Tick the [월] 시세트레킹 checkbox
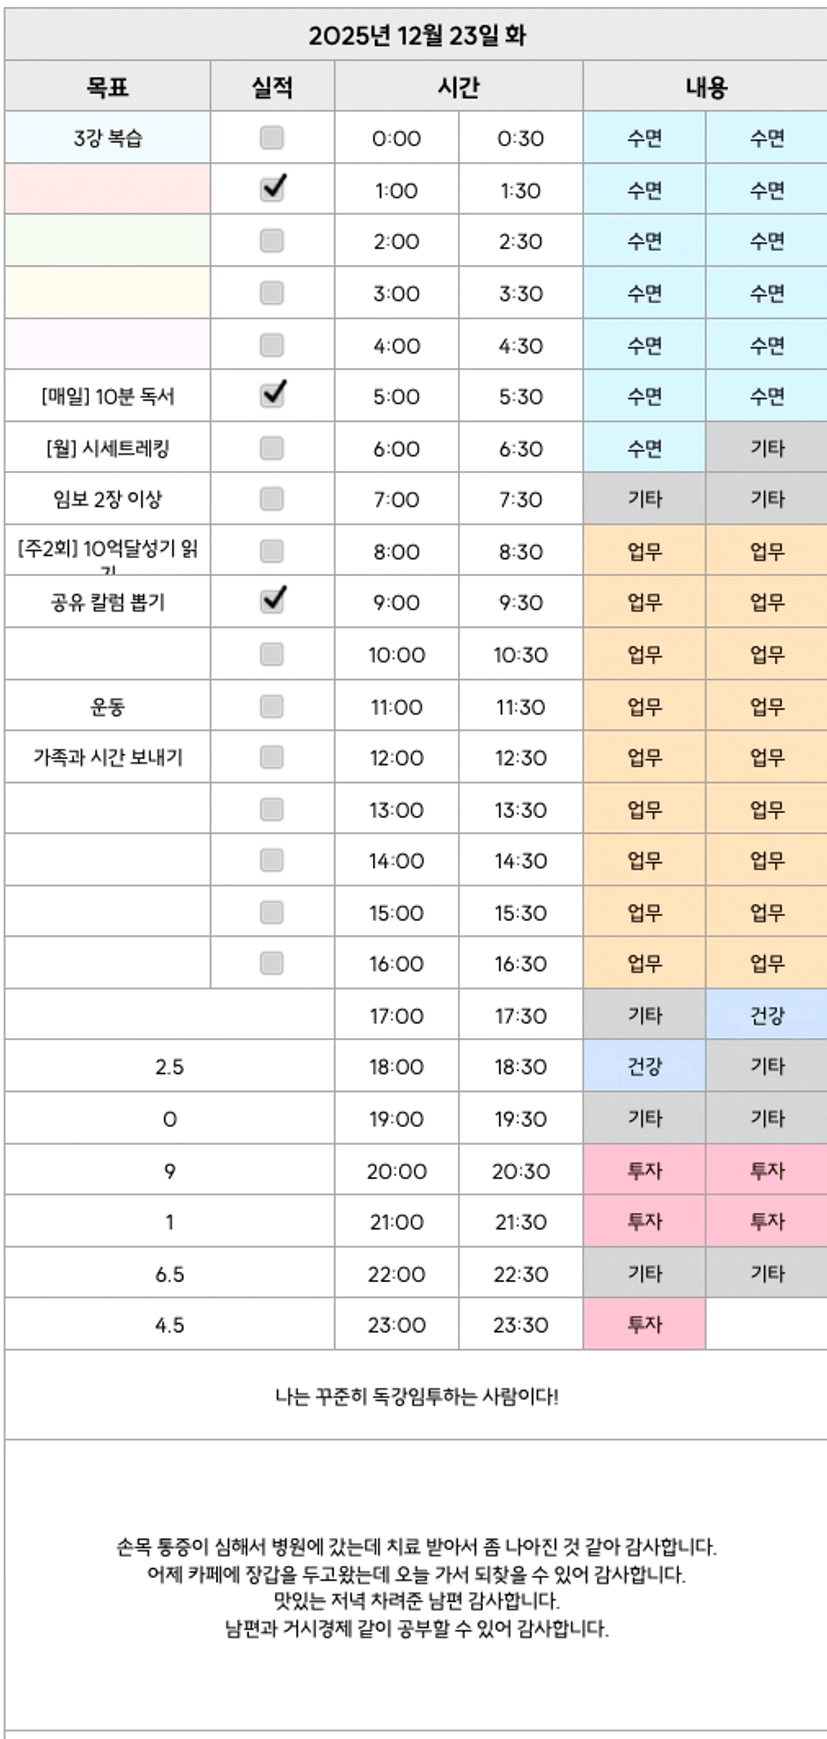The image size is (827, 1739). pyautogui.click(x=272, y=448)
